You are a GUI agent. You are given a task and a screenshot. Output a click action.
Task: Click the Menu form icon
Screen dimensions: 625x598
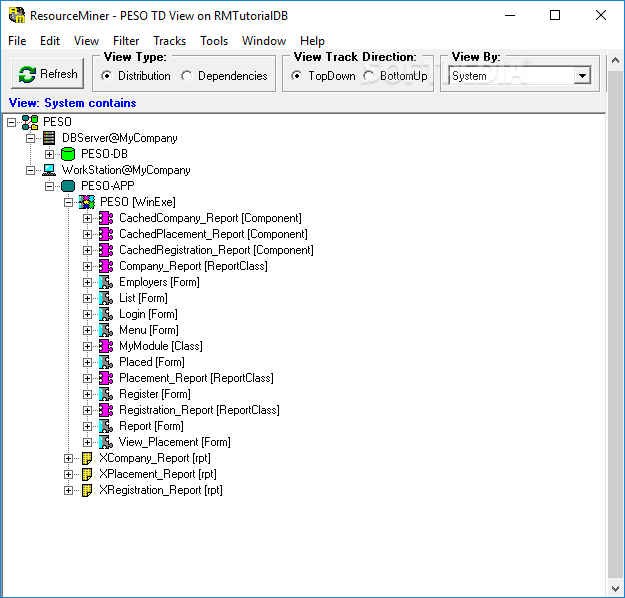(x=106, y=330)
